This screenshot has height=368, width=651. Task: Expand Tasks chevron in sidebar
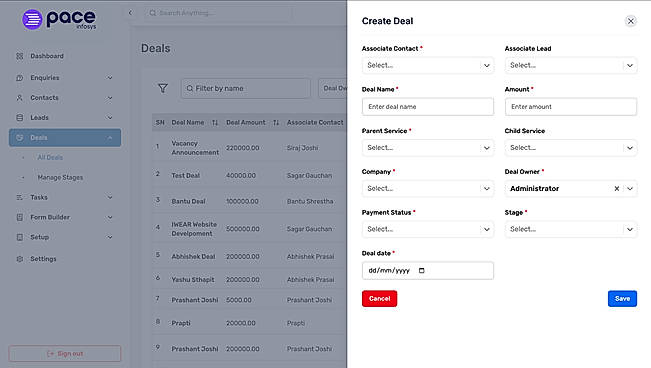point(110,197)
